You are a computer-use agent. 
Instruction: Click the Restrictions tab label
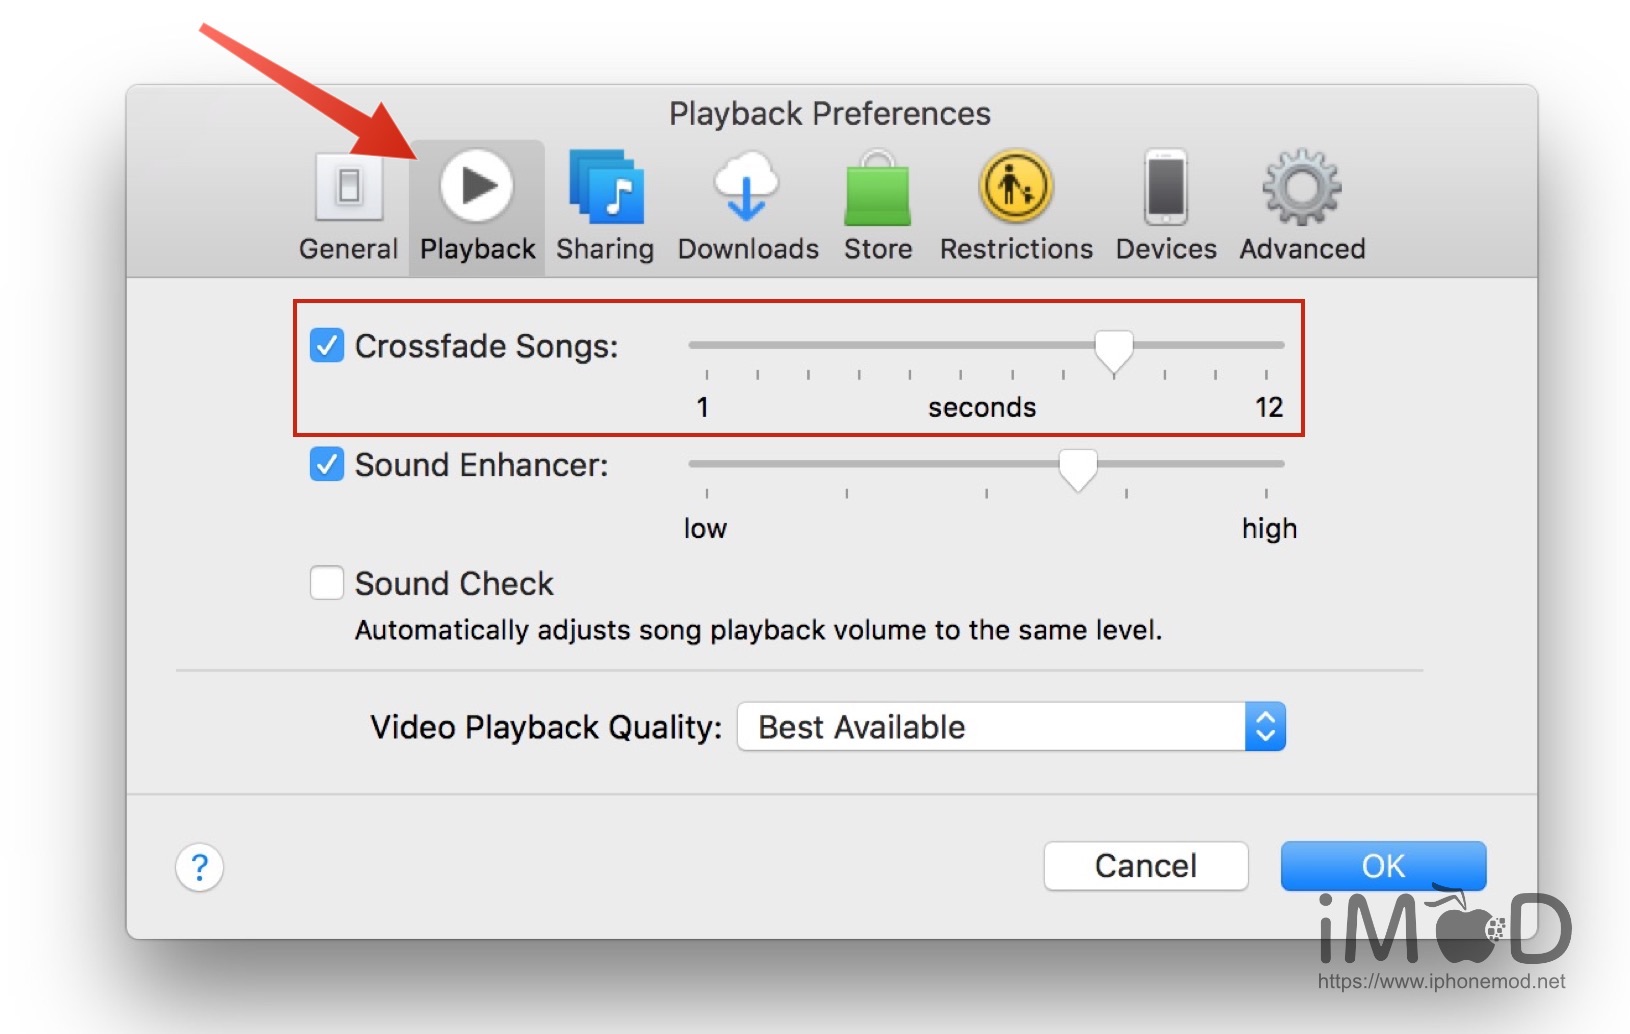click(x=1016, y=249)
